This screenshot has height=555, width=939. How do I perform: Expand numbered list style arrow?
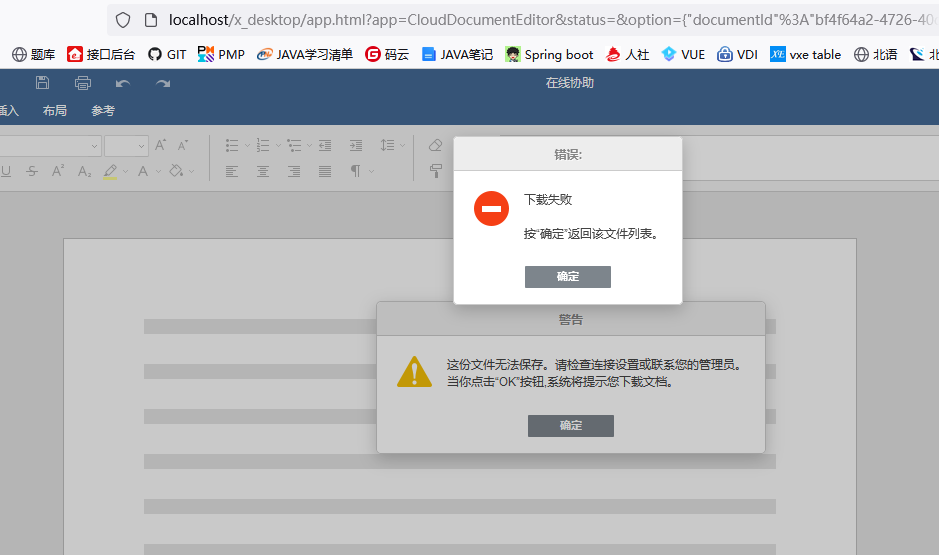[278, 145]
